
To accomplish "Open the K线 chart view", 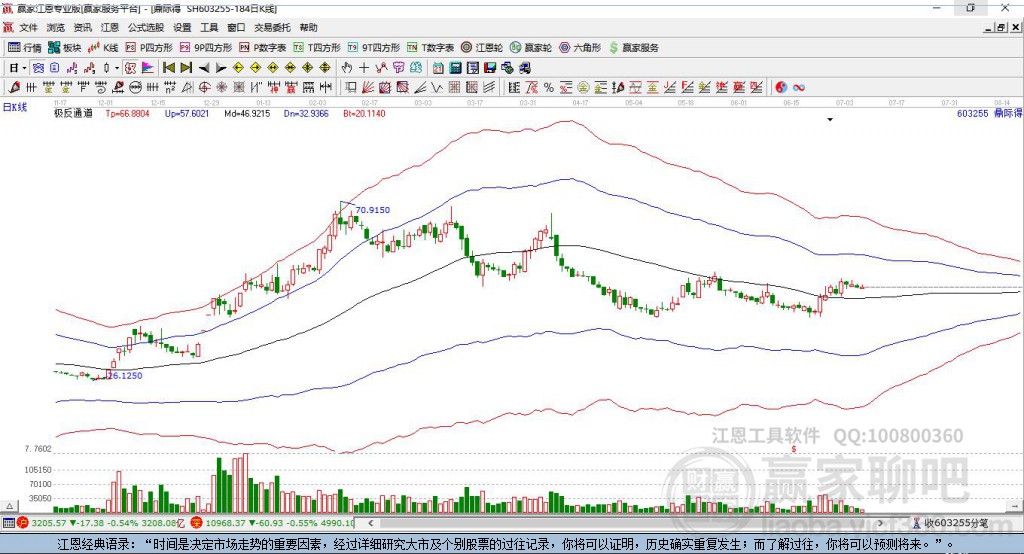I will [103, 48].
